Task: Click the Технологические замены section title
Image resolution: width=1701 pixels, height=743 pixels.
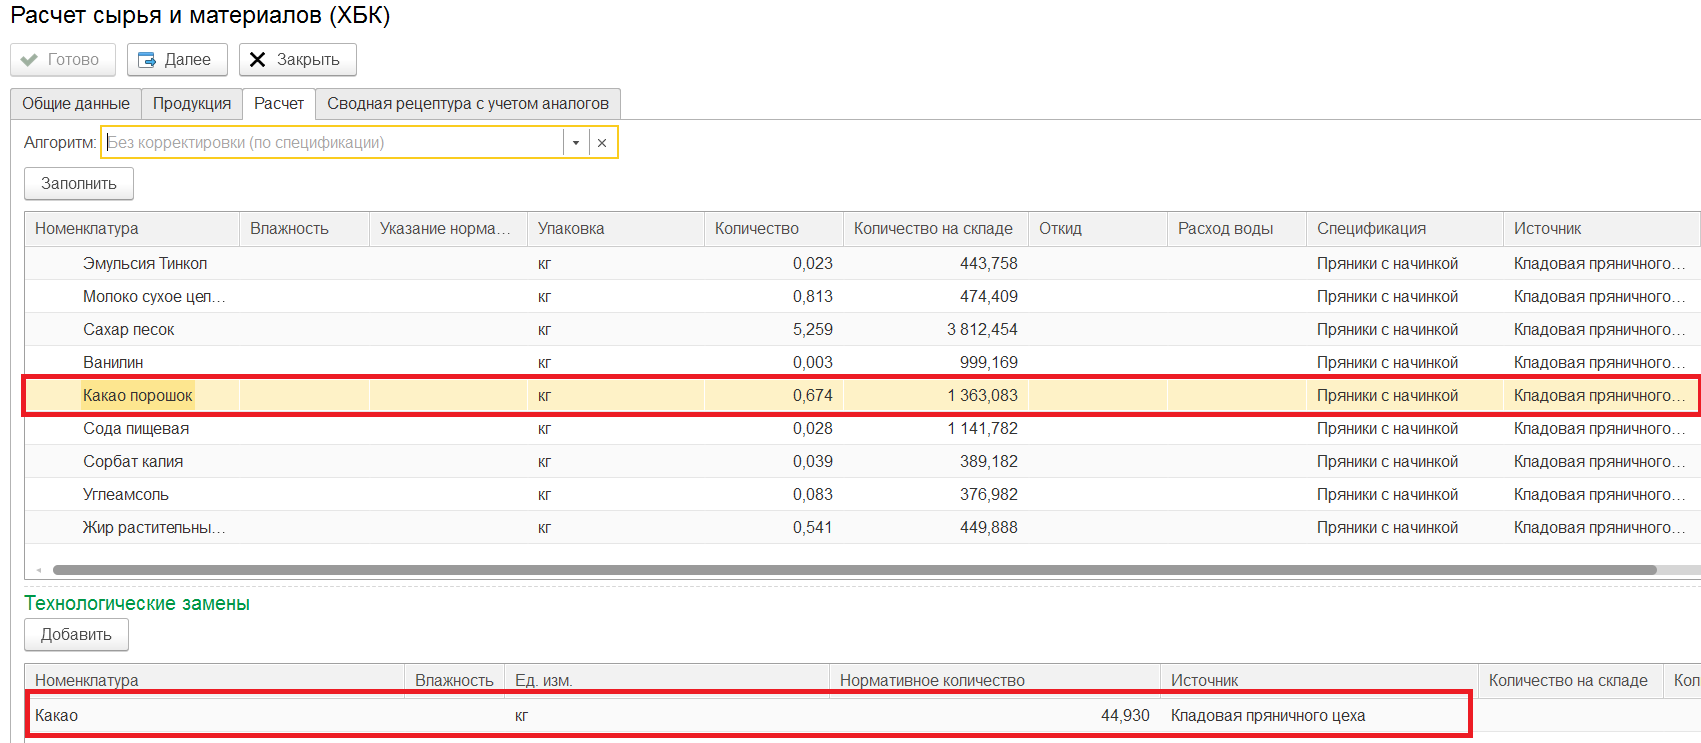Action: (x=137, y=604)
